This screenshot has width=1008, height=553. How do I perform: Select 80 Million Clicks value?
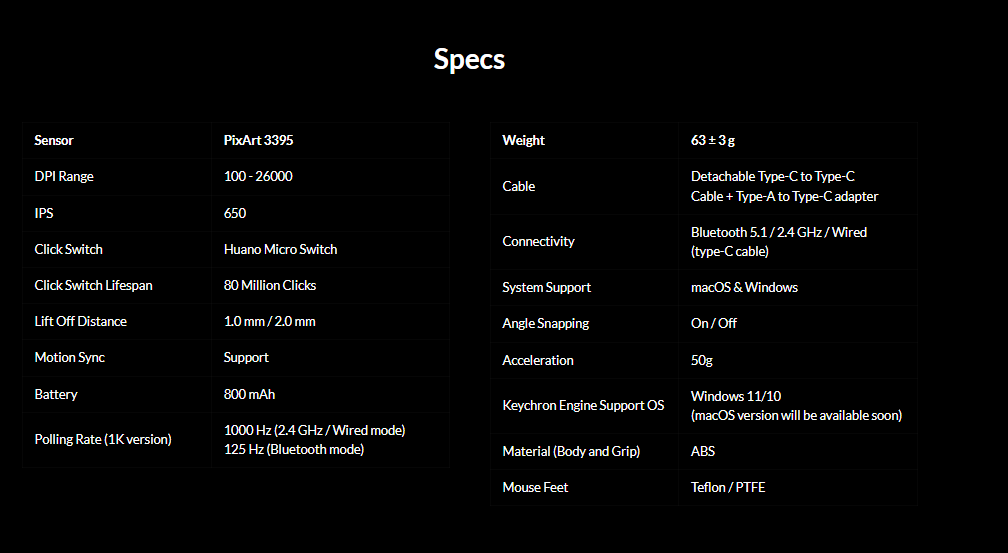270,285
